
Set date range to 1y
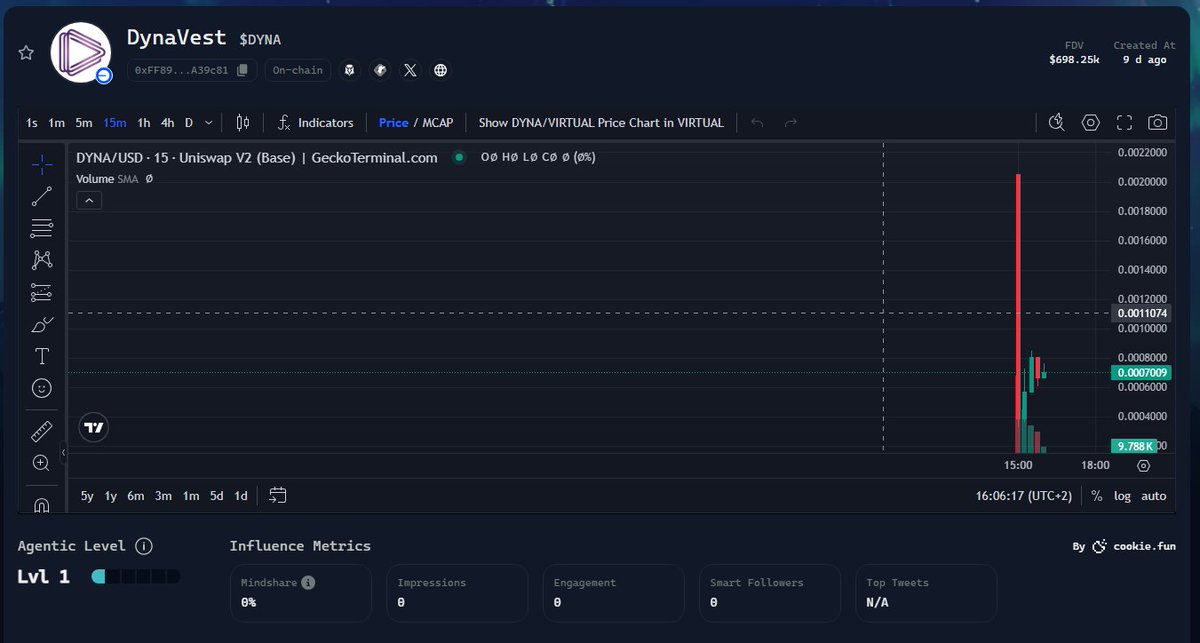coord(111,496)
